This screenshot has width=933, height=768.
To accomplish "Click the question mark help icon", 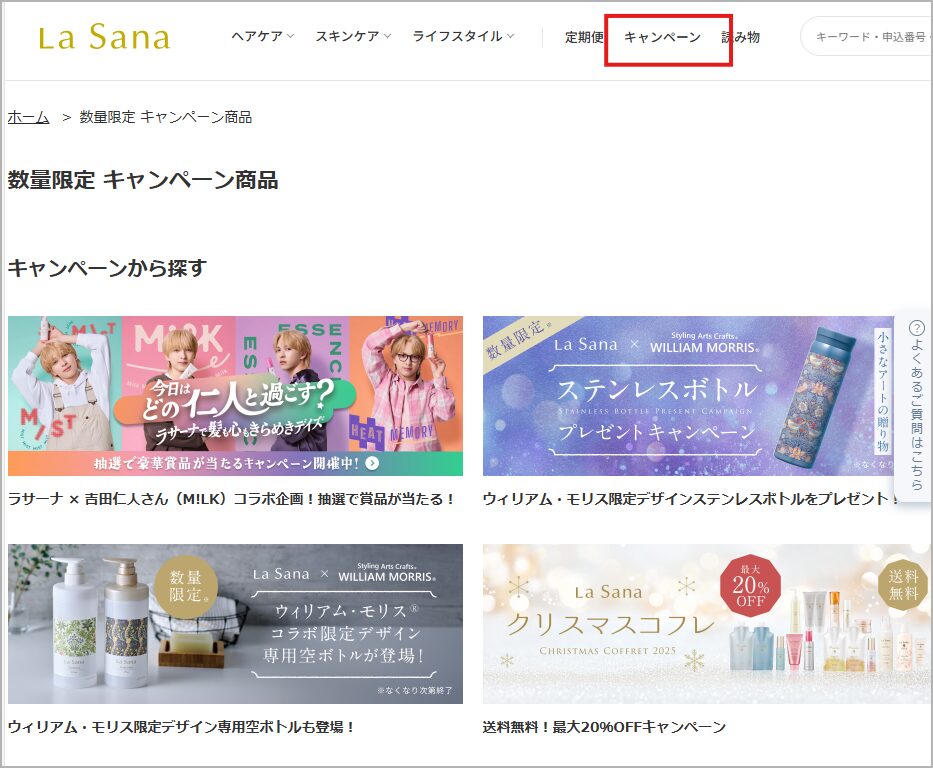I will [x=917, y=328].
